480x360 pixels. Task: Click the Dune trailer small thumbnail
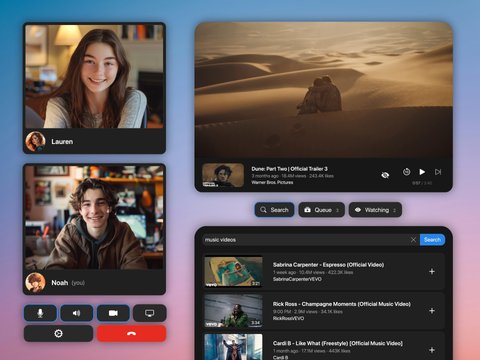coord(223,175)
